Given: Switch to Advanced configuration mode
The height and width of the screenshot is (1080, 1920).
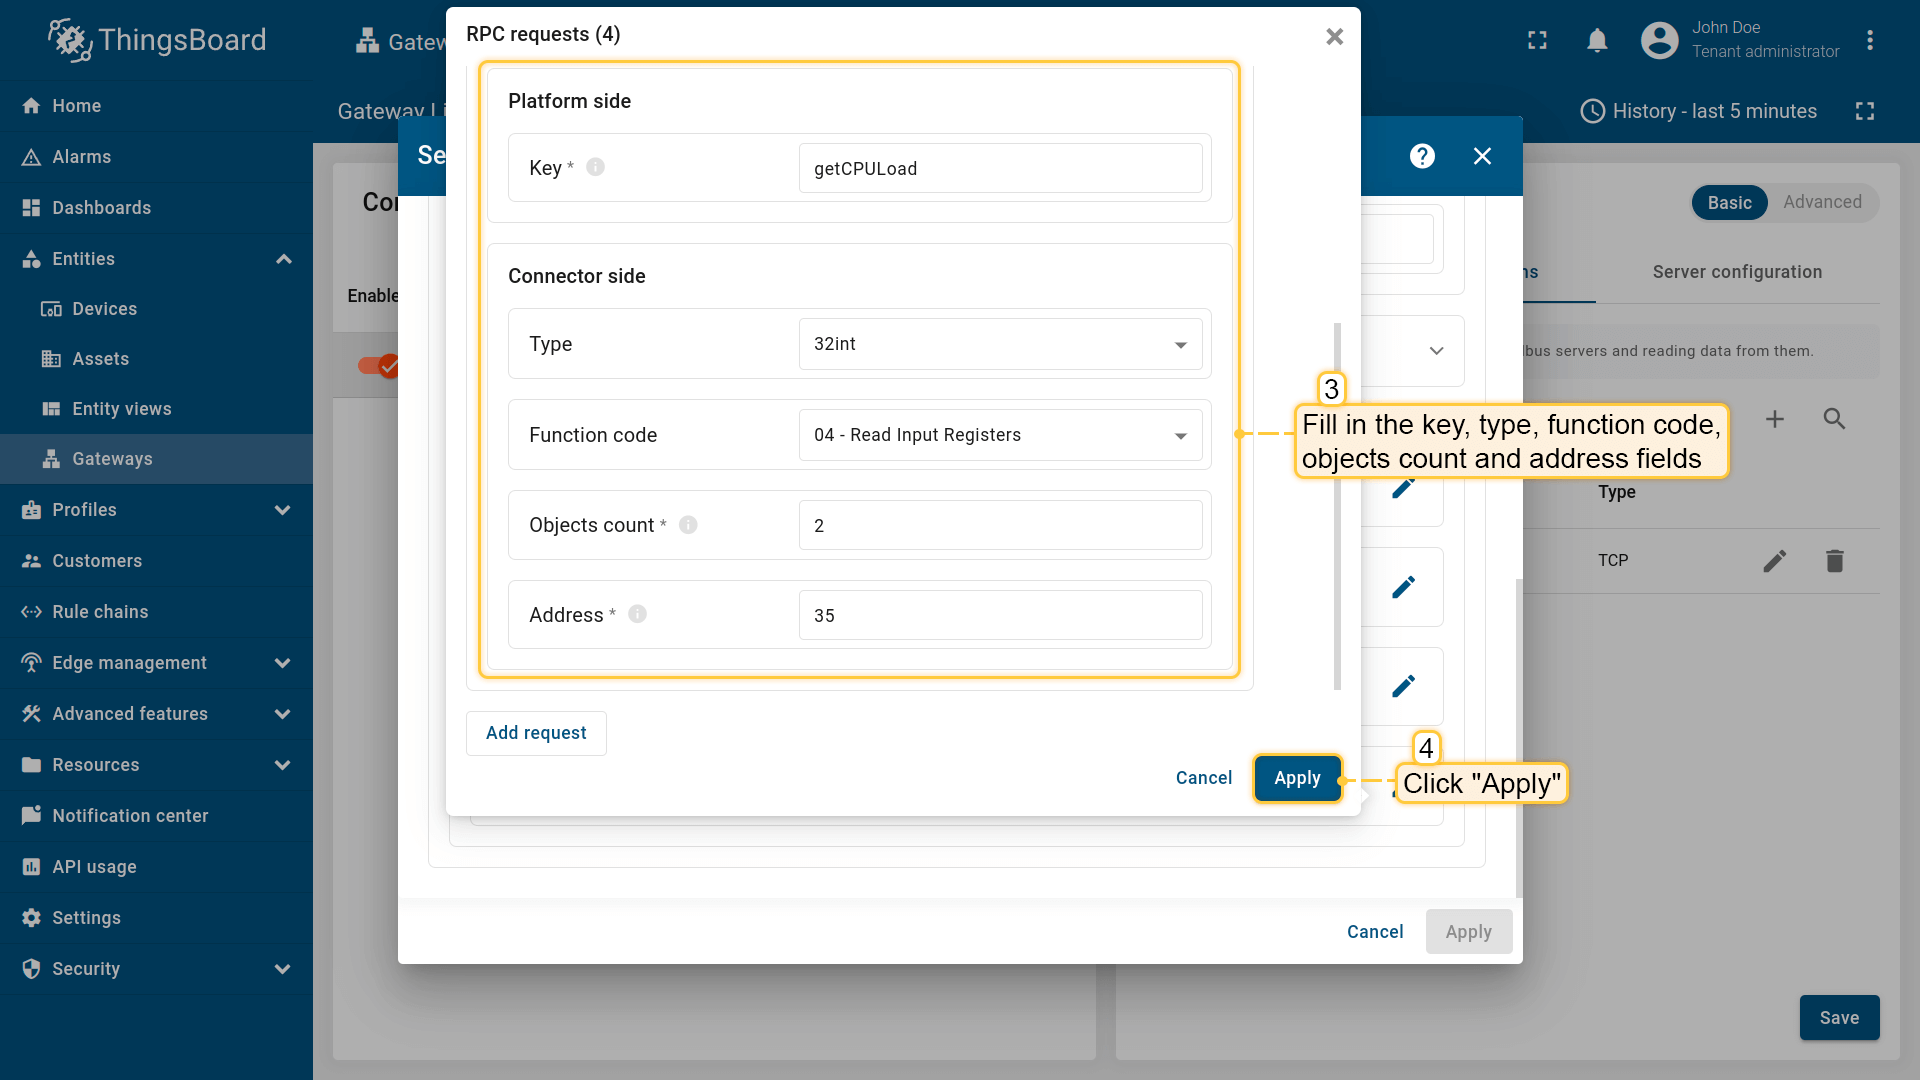Looking at the screenshot, I should [x=1822, y=202].
